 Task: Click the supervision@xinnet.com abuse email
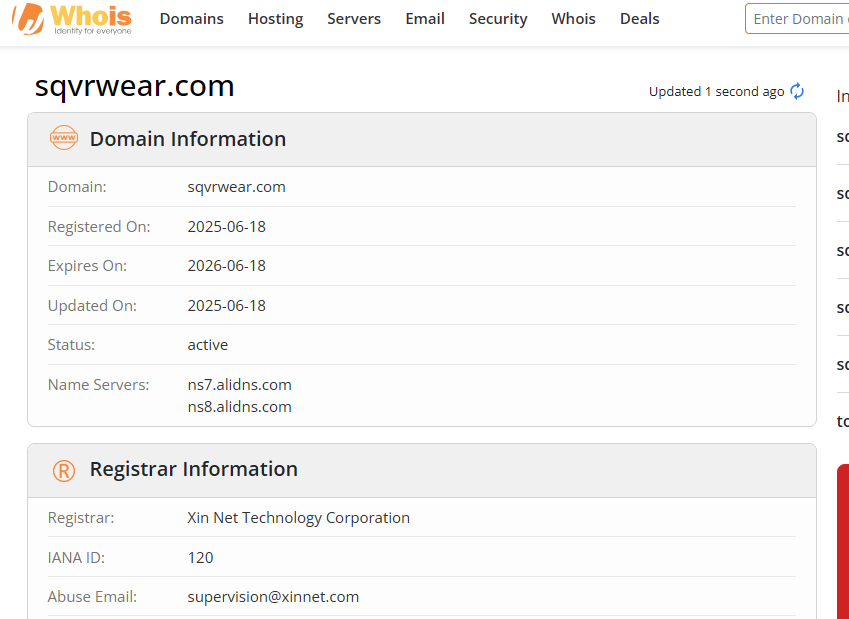coord(273,597)
